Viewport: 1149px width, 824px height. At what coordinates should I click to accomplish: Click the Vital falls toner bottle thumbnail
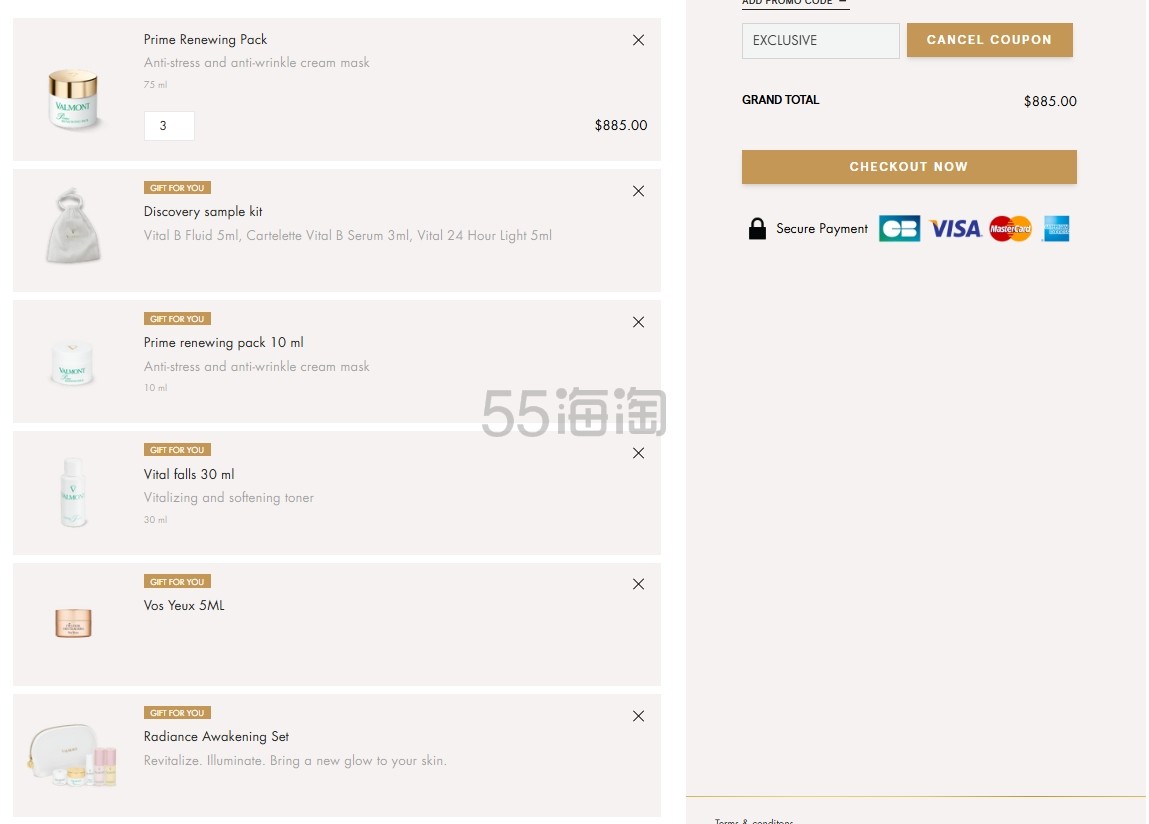click(x=73, y=492)
